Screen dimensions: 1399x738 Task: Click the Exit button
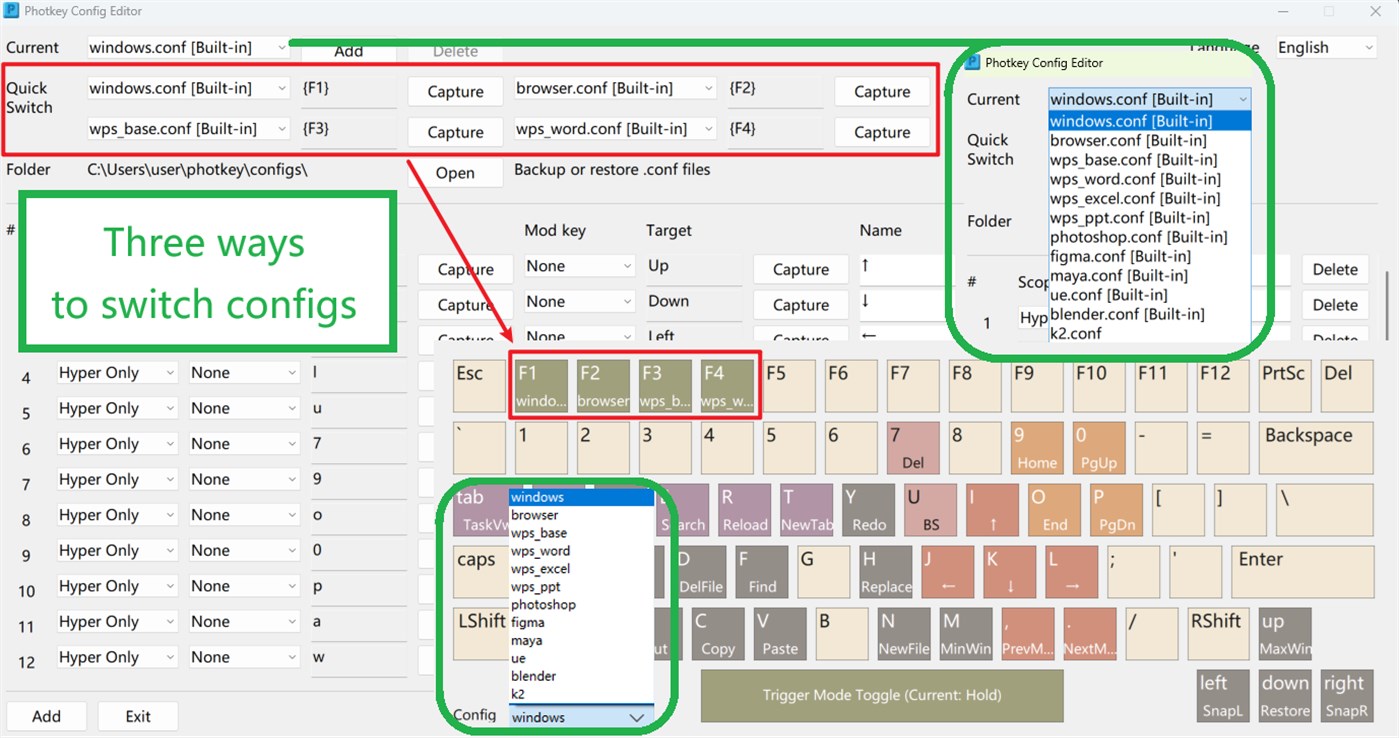(x=138, y=716)
